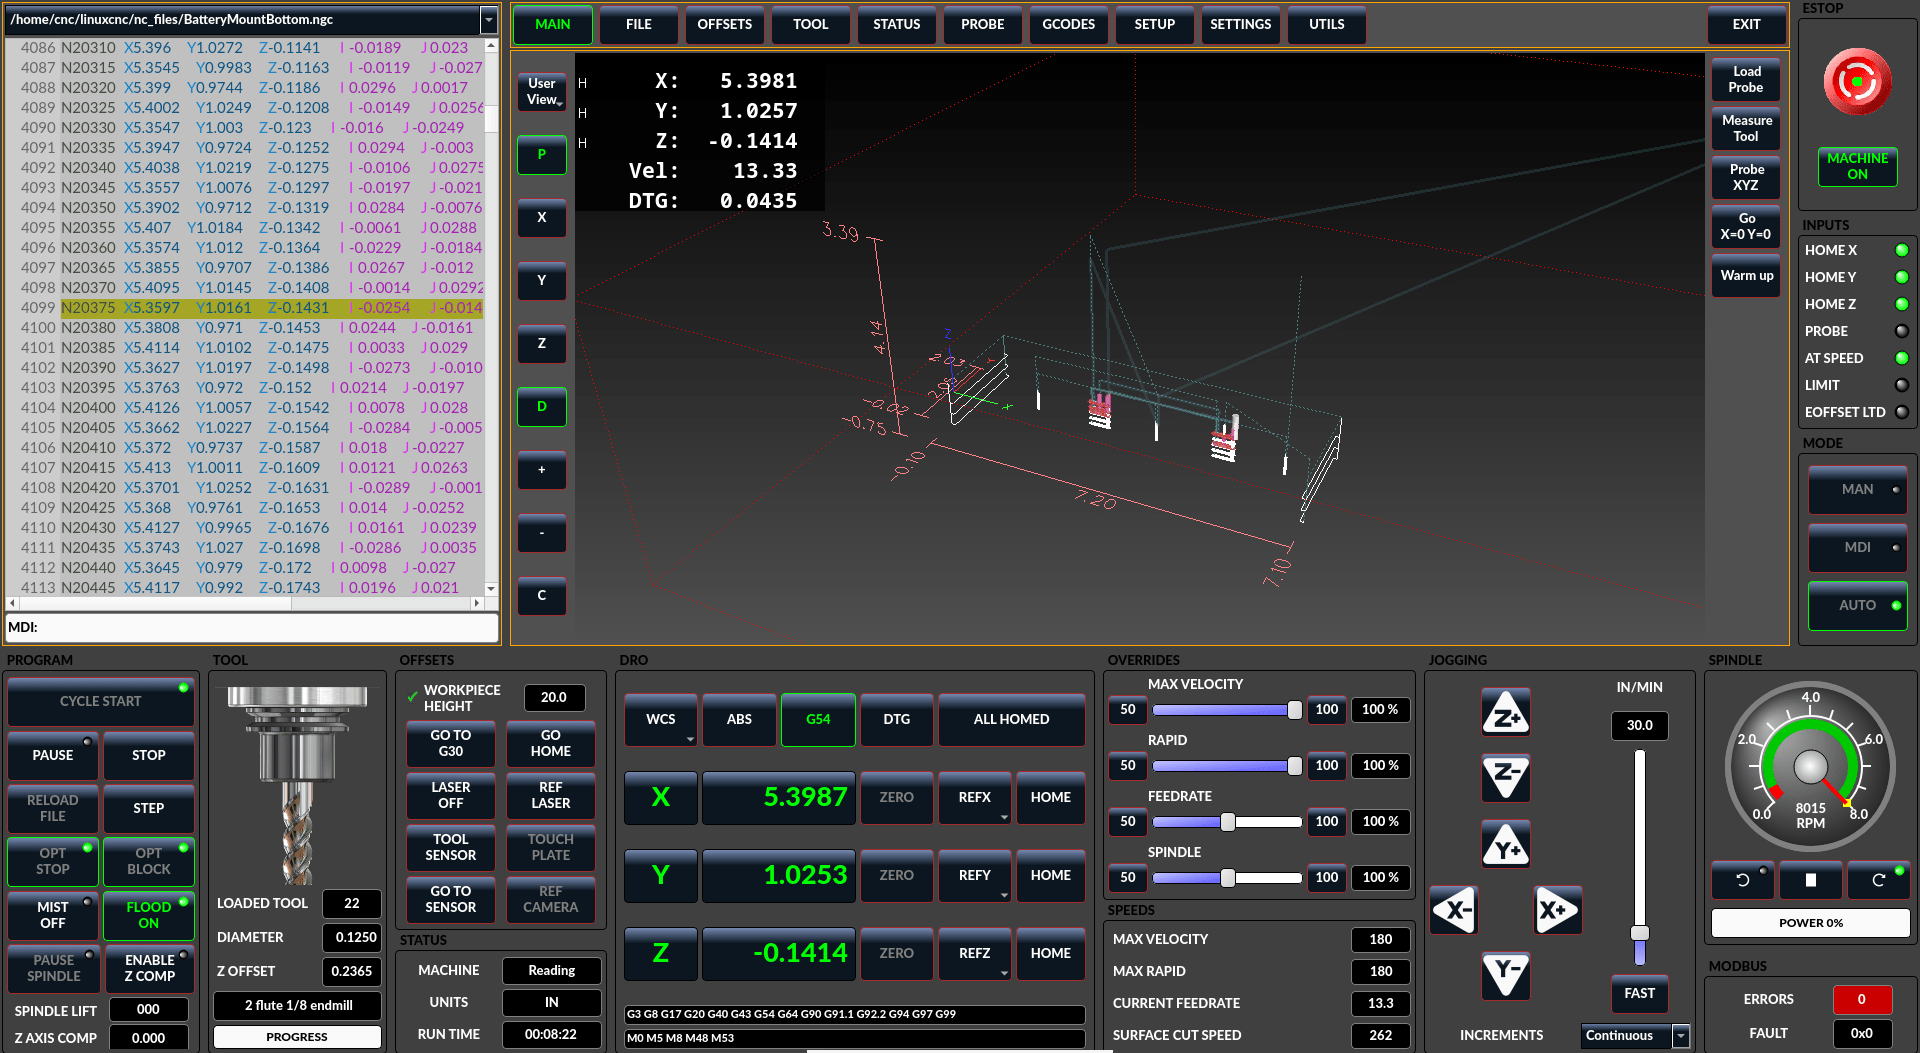Open the User View dropdown
The height and width of the screenshot is (1053, 1920).
click(541, 92)
